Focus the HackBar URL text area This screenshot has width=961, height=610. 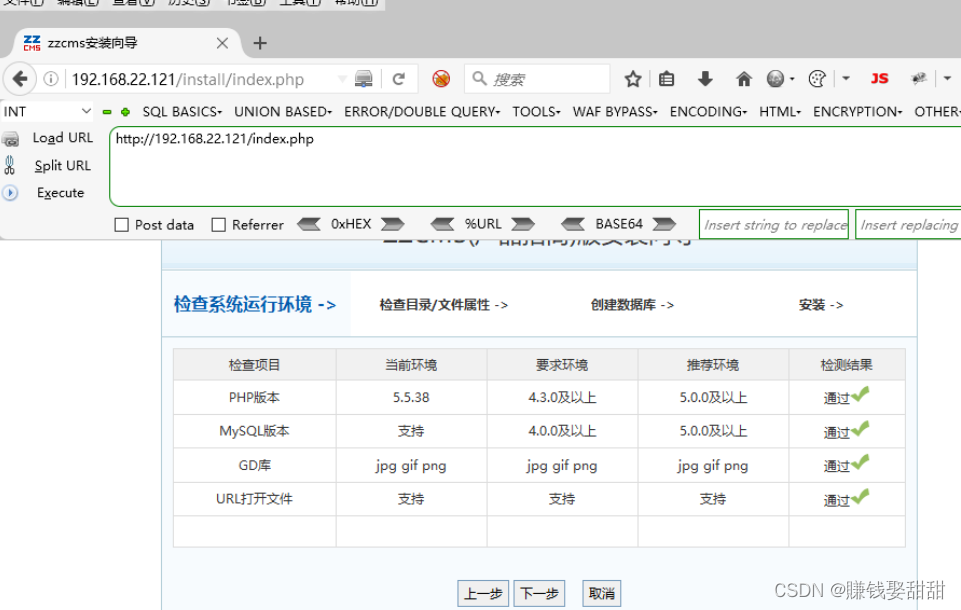tap(535, 167)
